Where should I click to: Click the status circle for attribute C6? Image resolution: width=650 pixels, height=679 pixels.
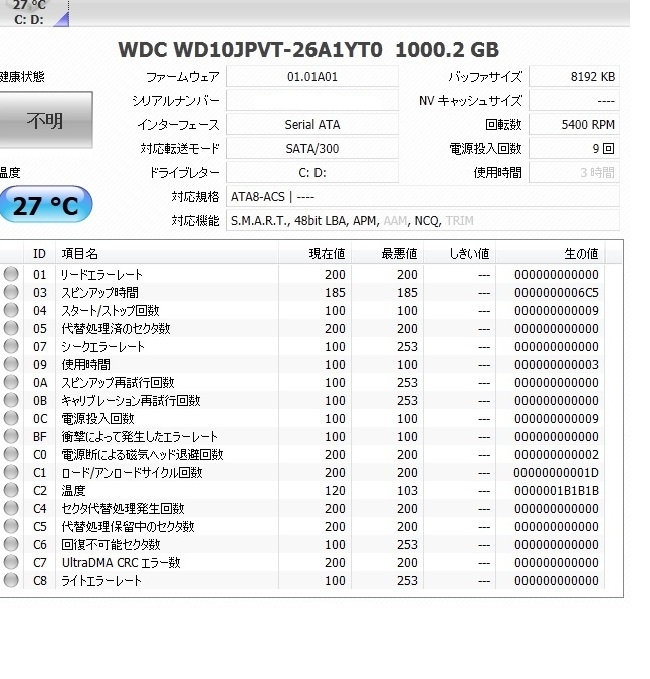11,544
